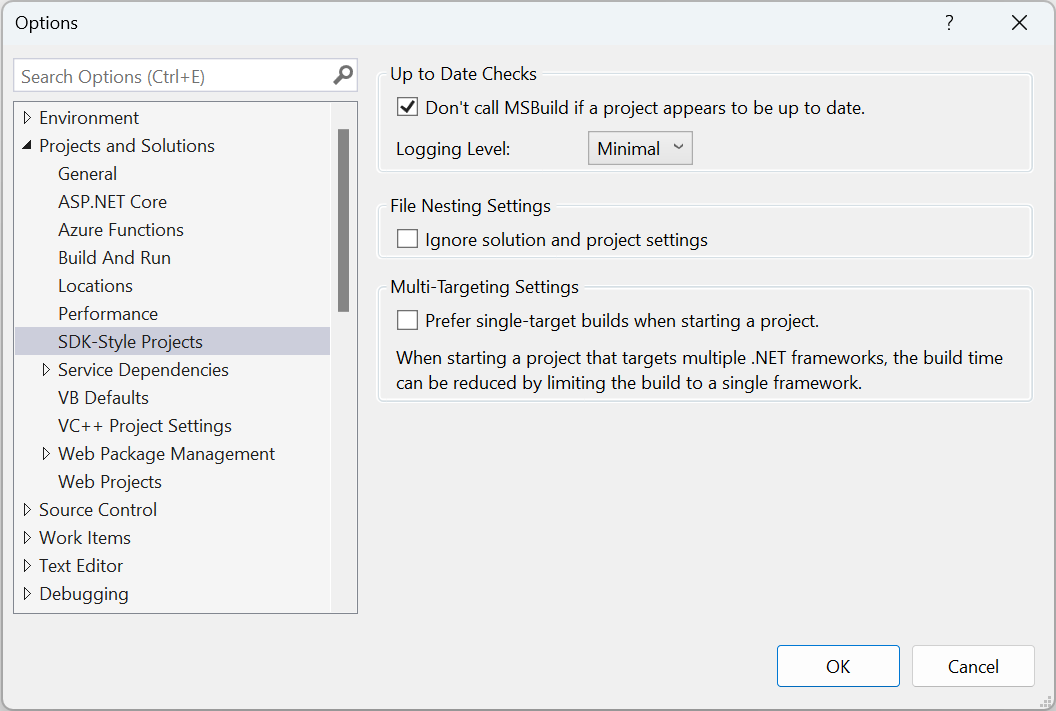
Task: Select ASP.NET Core options page
Action: click(112, 202)
